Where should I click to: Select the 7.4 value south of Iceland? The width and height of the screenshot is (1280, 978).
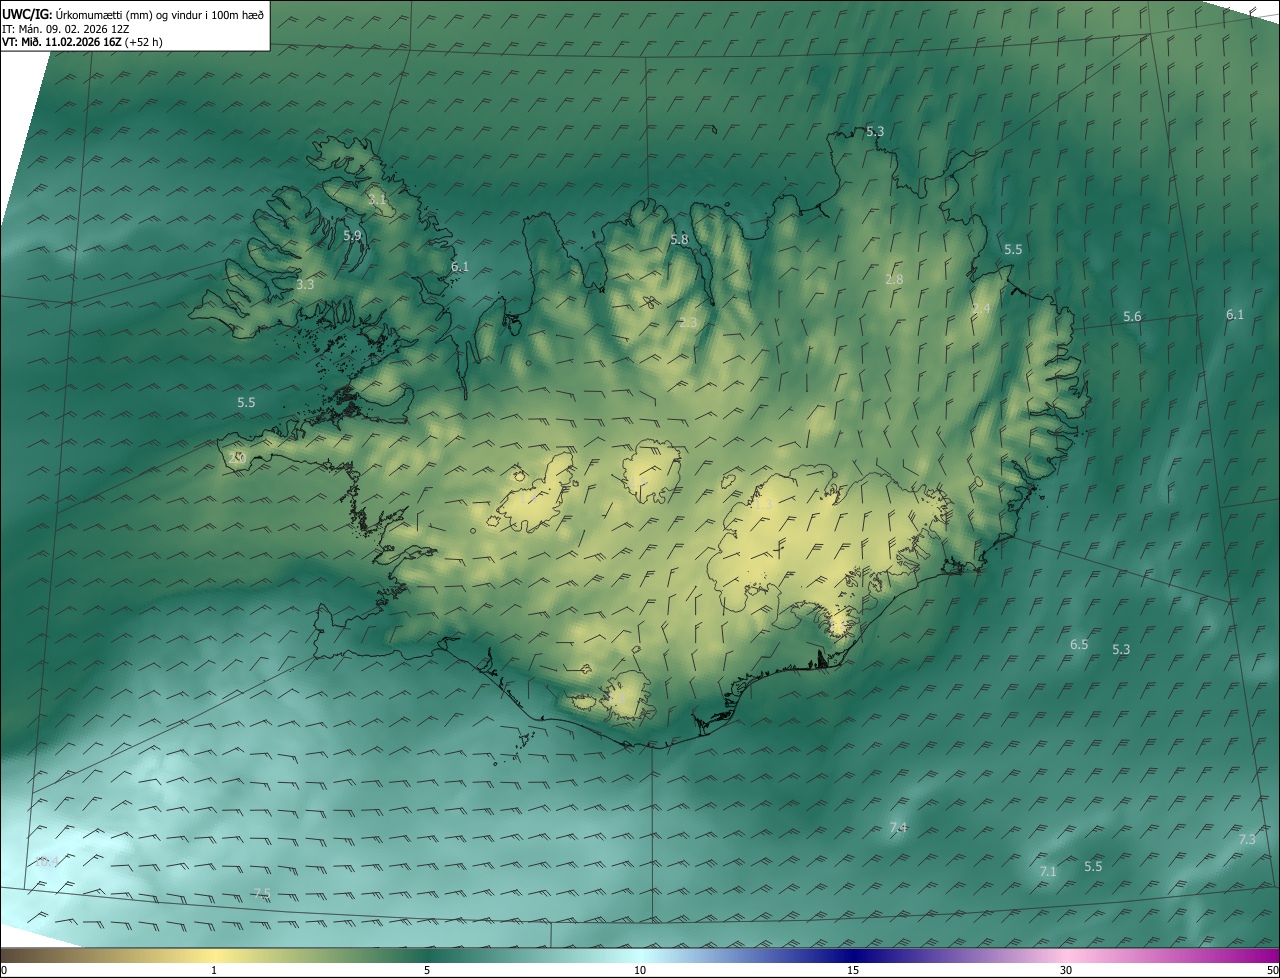pos(898,827)
